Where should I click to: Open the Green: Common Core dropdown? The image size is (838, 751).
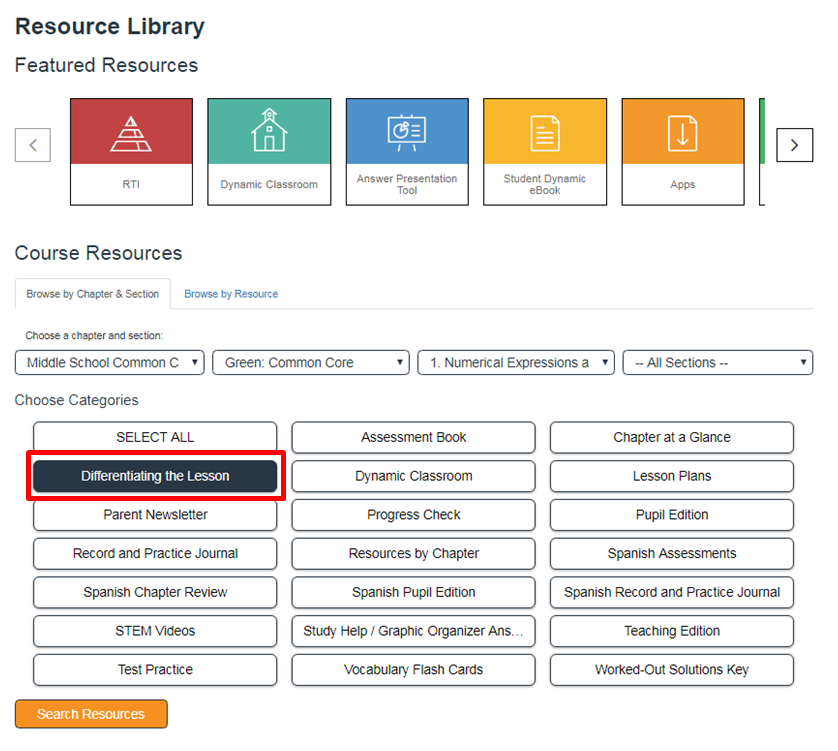coord(310,363)
